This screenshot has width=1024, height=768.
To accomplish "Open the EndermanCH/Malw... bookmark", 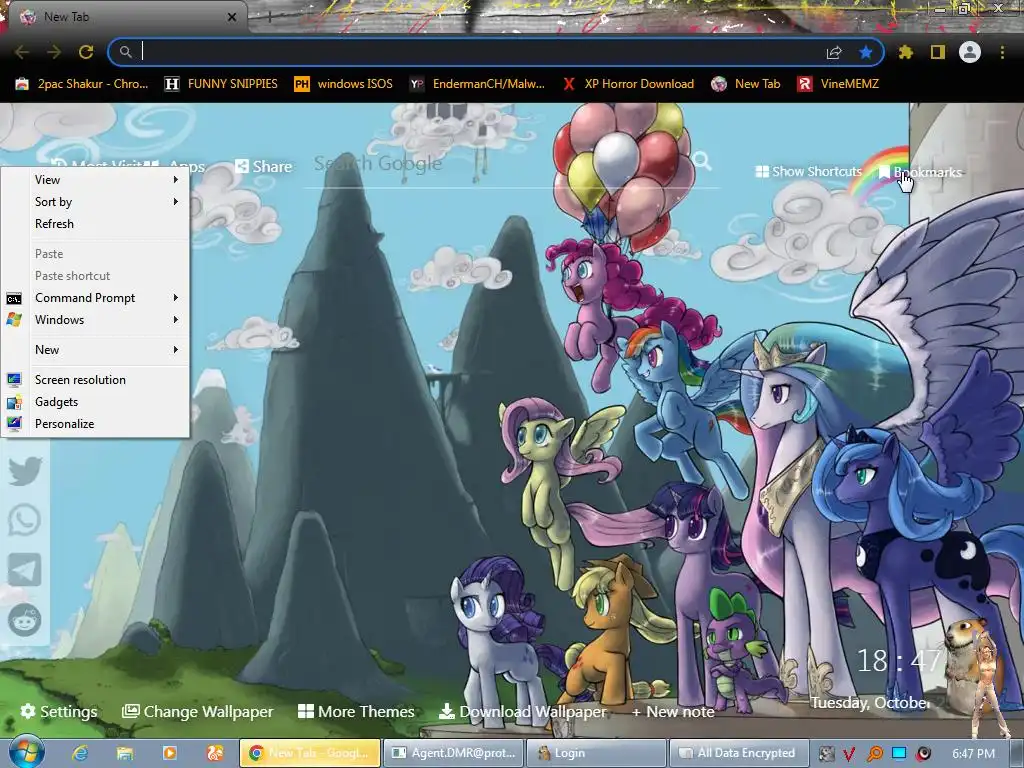I will click(477, 84).
